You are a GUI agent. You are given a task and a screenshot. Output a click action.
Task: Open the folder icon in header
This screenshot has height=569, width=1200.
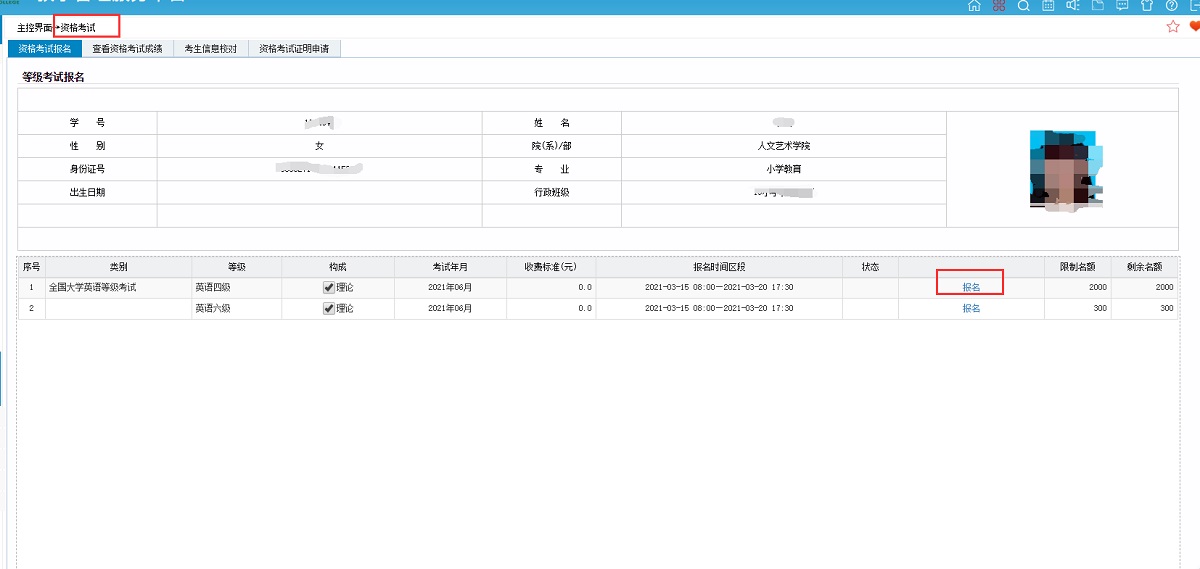[1097, 6]
